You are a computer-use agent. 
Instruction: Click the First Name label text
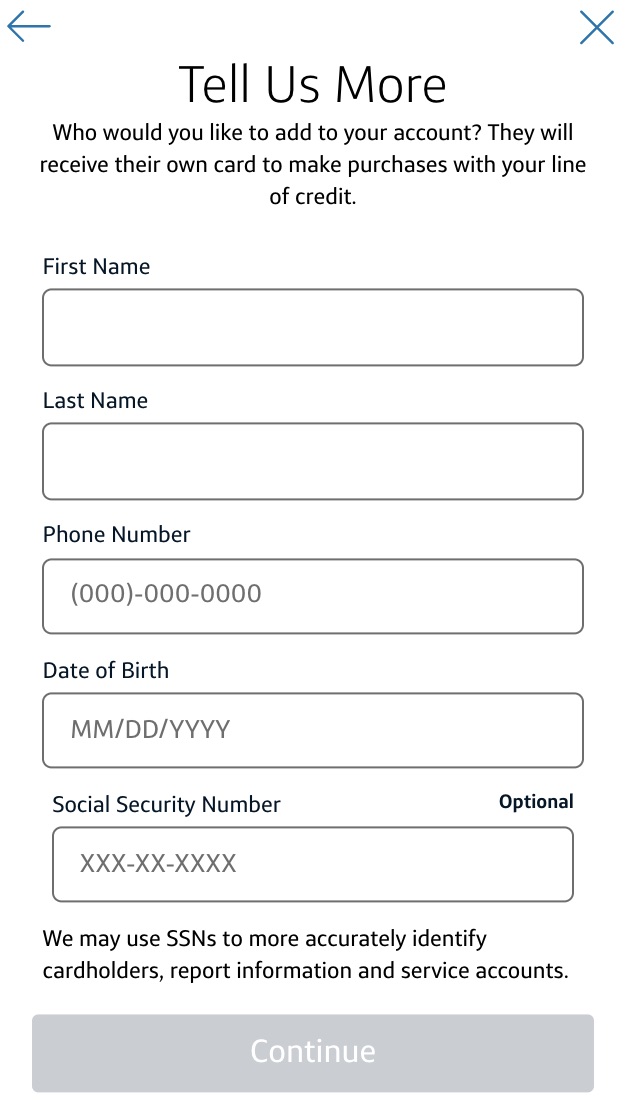96,266
